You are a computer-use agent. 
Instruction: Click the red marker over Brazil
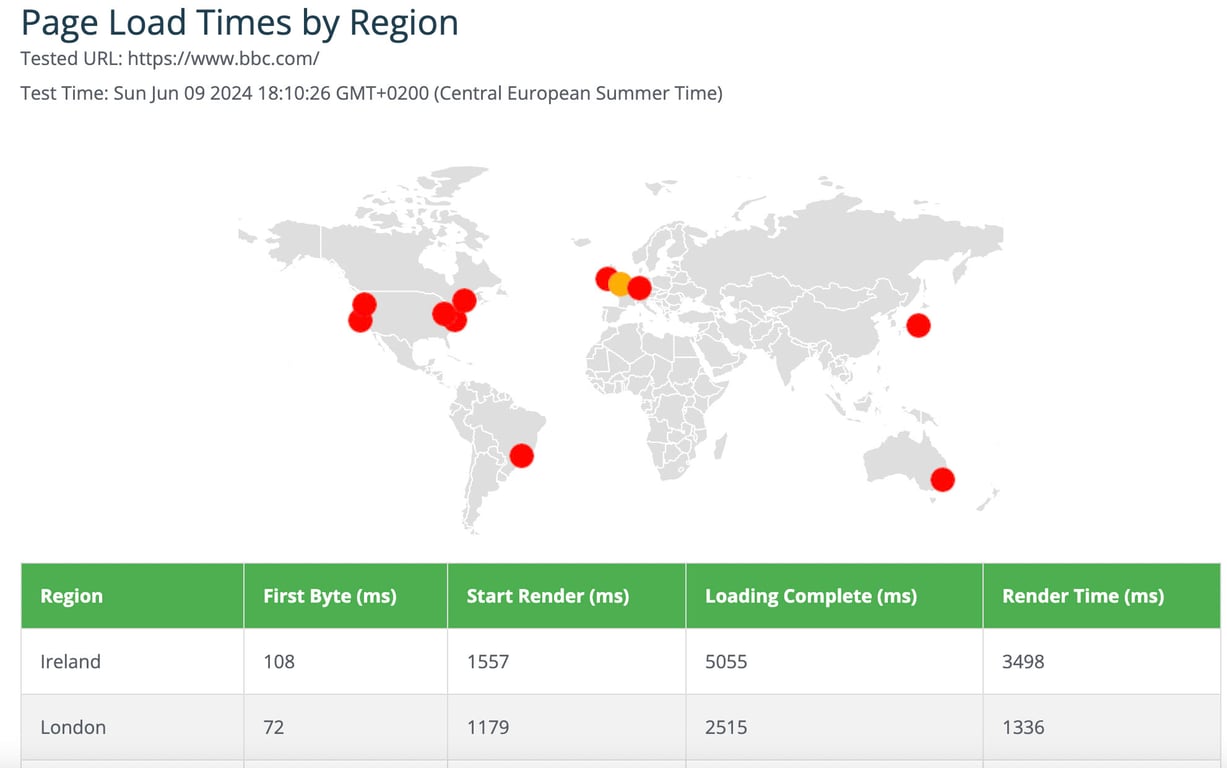point(522,456)
